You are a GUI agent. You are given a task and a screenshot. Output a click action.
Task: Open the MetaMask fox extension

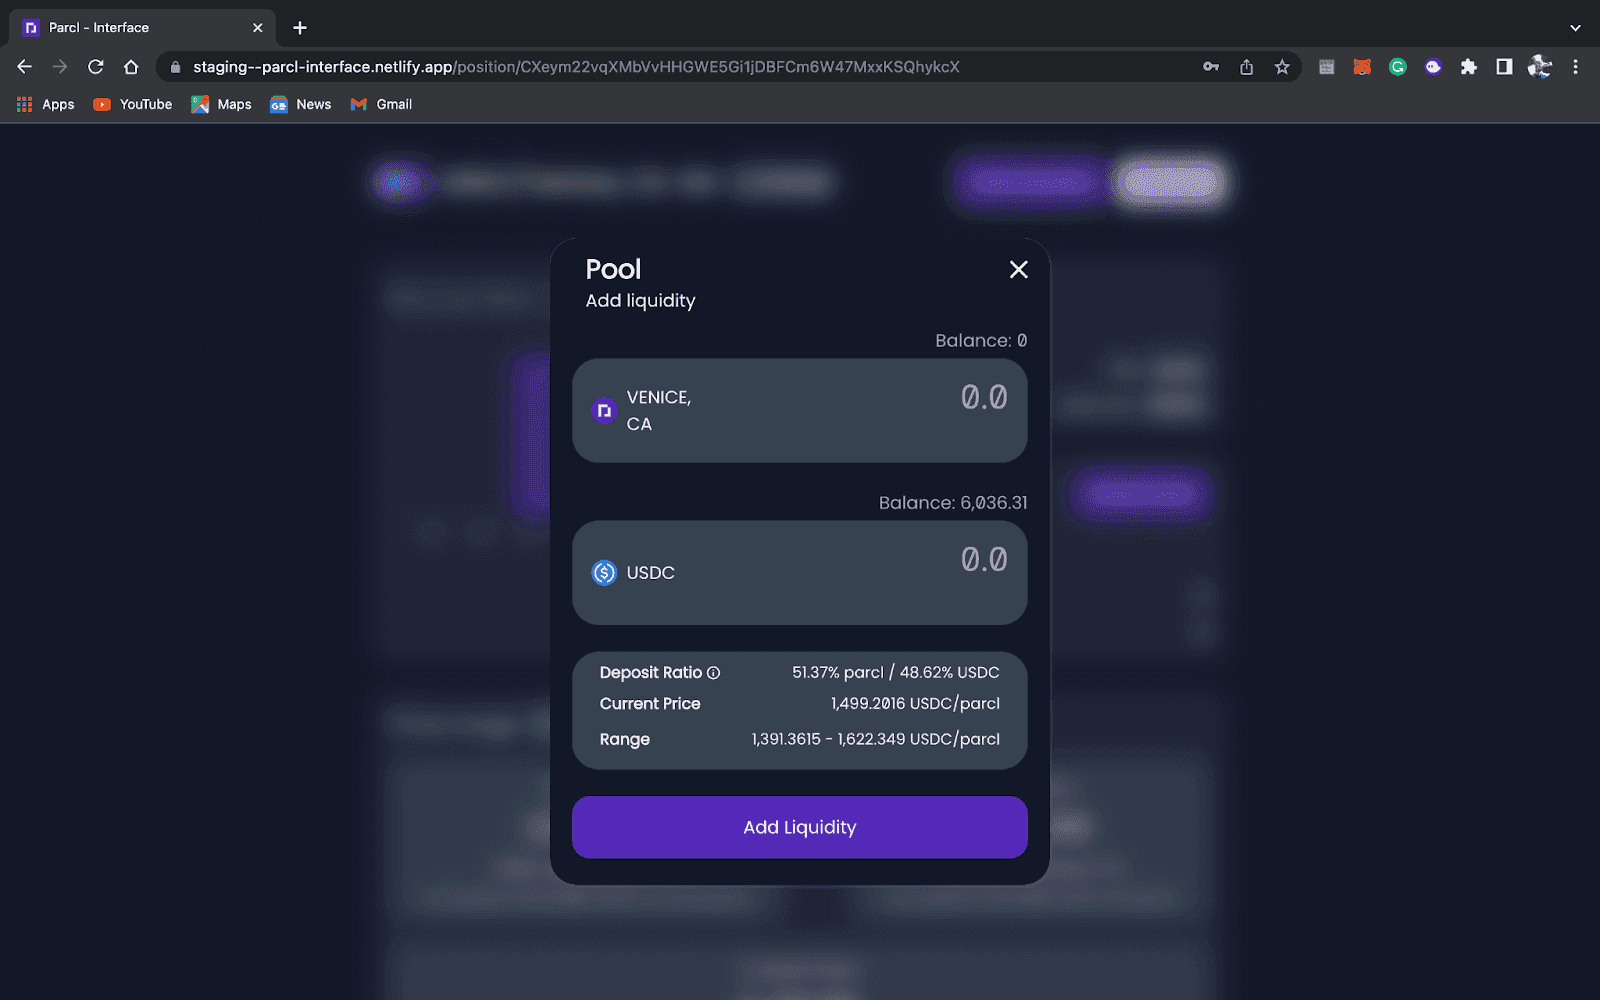click(1362, 67)
